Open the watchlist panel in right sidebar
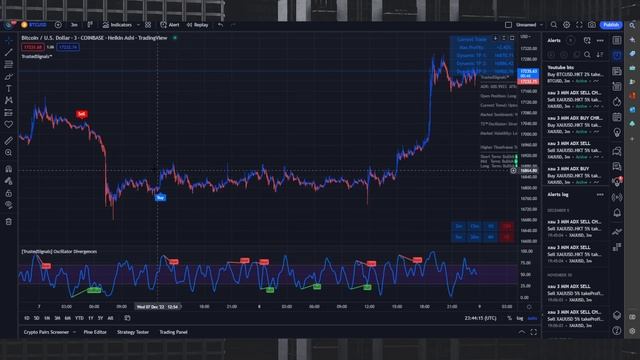This screenshot has height=360, width=640. (x=617, y=40)
